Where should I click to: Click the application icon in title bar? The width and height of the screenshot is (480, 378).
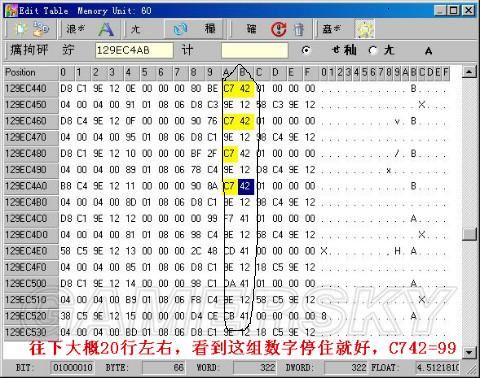point(11,11)
